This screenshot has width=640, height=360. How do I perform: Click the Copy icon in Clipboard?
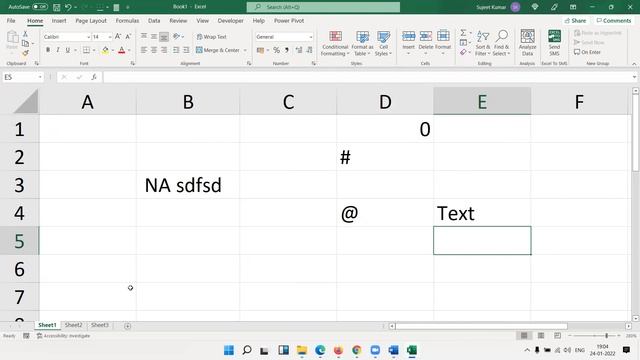pyautogui.click(x=25, y=43)
